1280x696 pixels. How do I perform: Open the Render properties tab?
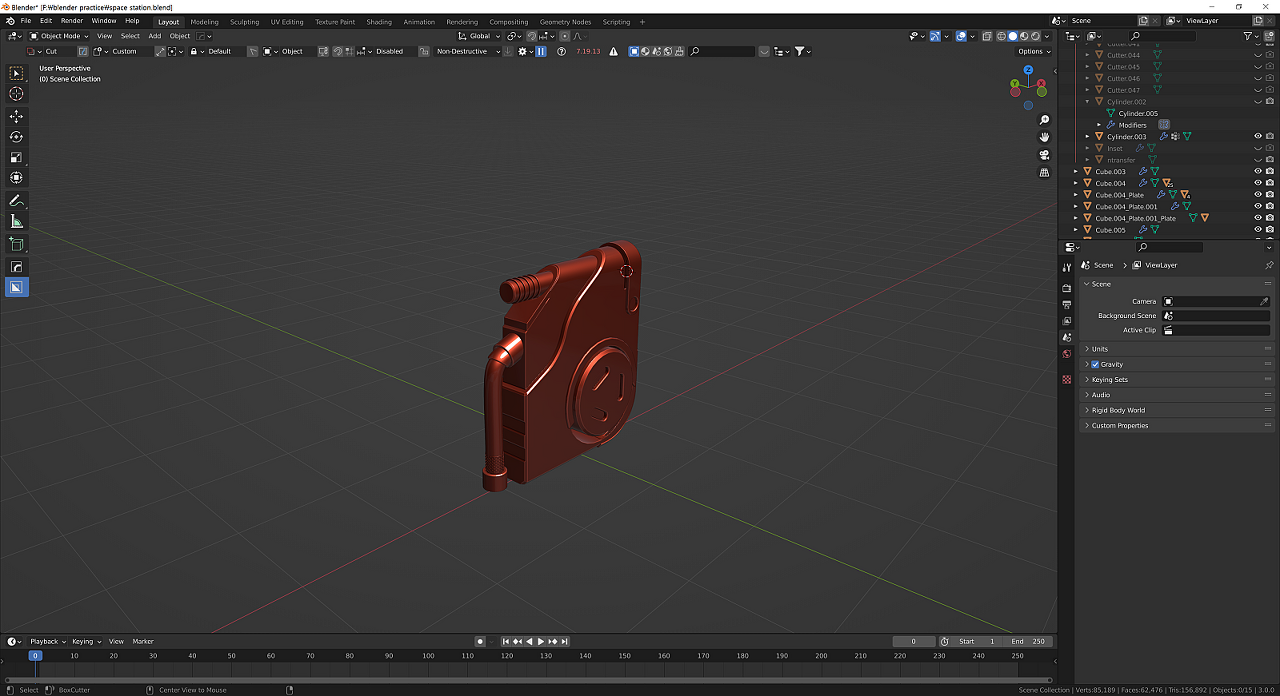click(1067, 288)
